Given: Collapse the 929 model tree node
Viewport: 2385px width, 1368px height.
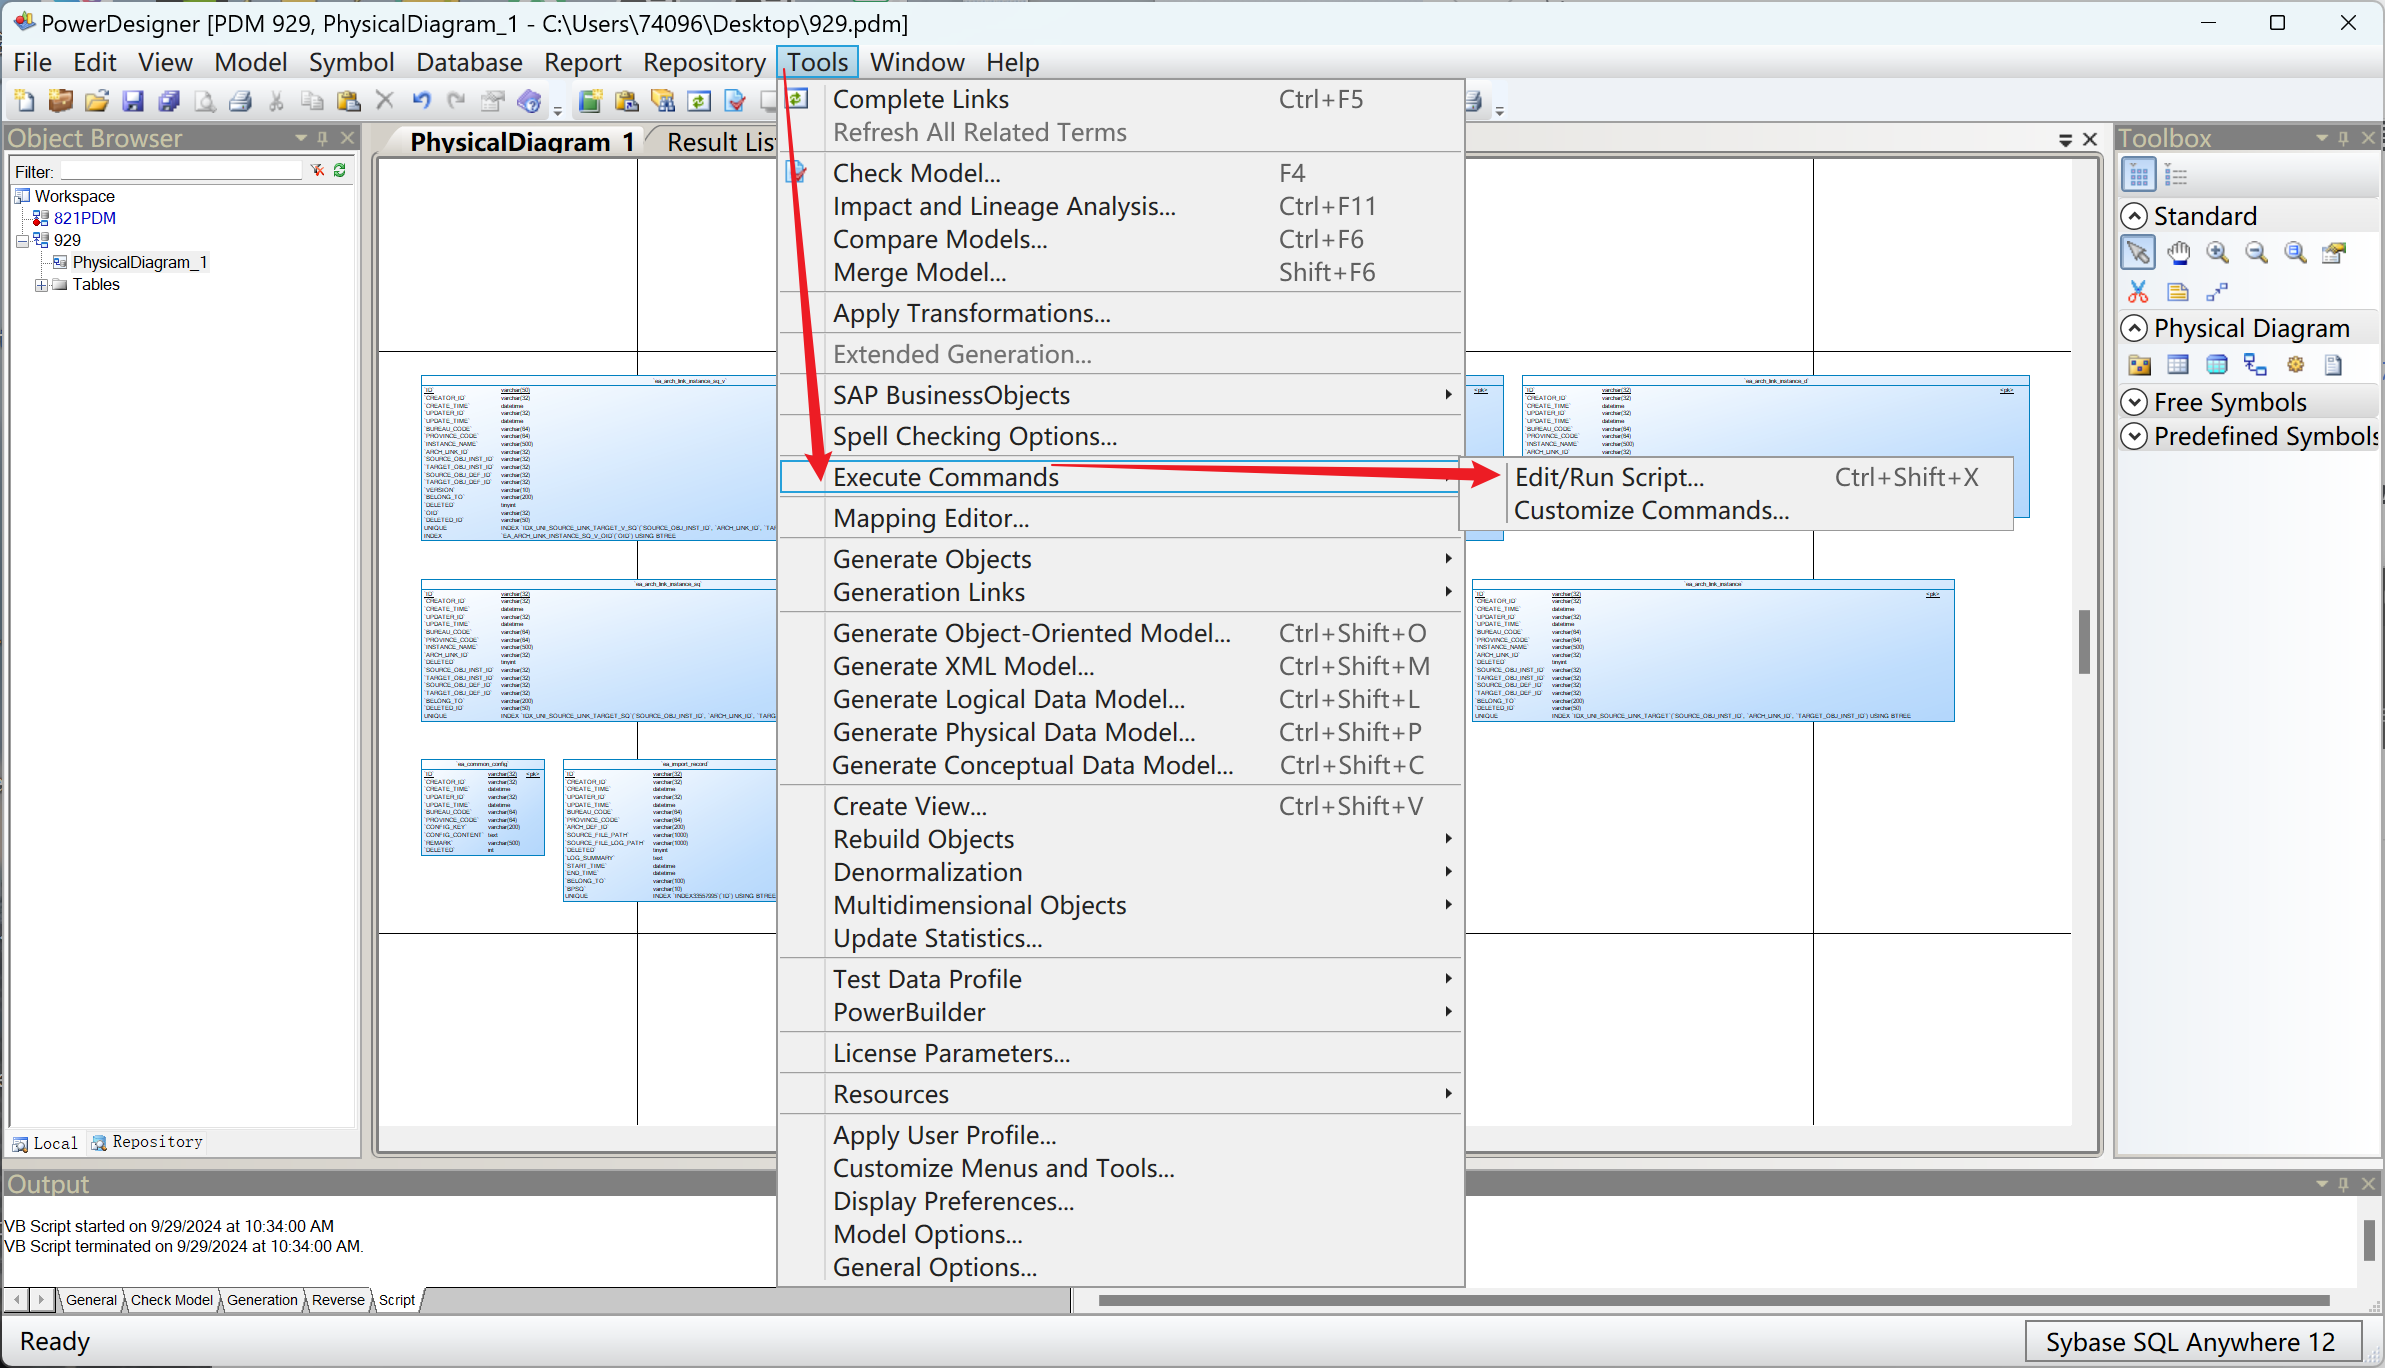Looking at the screenshot, I should 22,241.
